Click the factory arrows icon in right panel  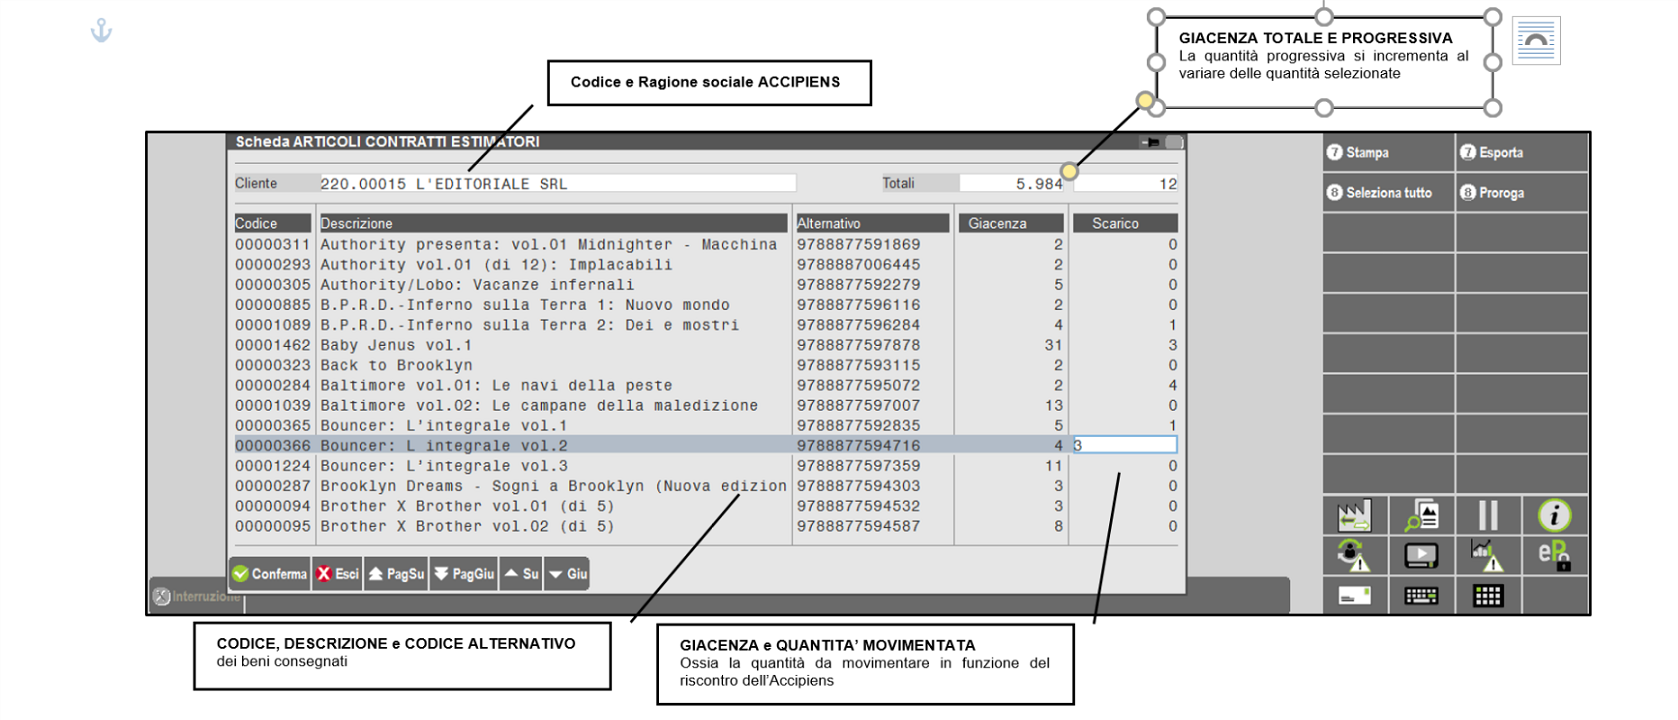[x=1354, y=516]
